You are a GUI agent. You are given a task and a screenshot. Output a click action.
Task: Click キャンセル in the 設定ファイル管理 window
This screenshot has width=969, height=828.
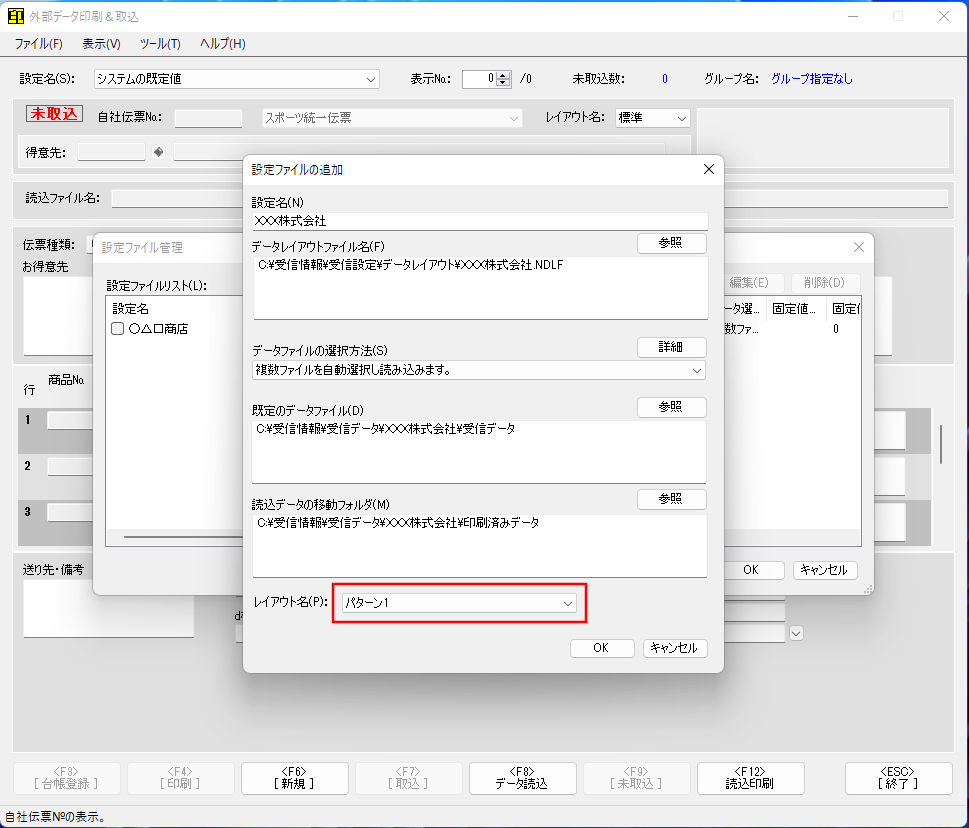[824, 570]
